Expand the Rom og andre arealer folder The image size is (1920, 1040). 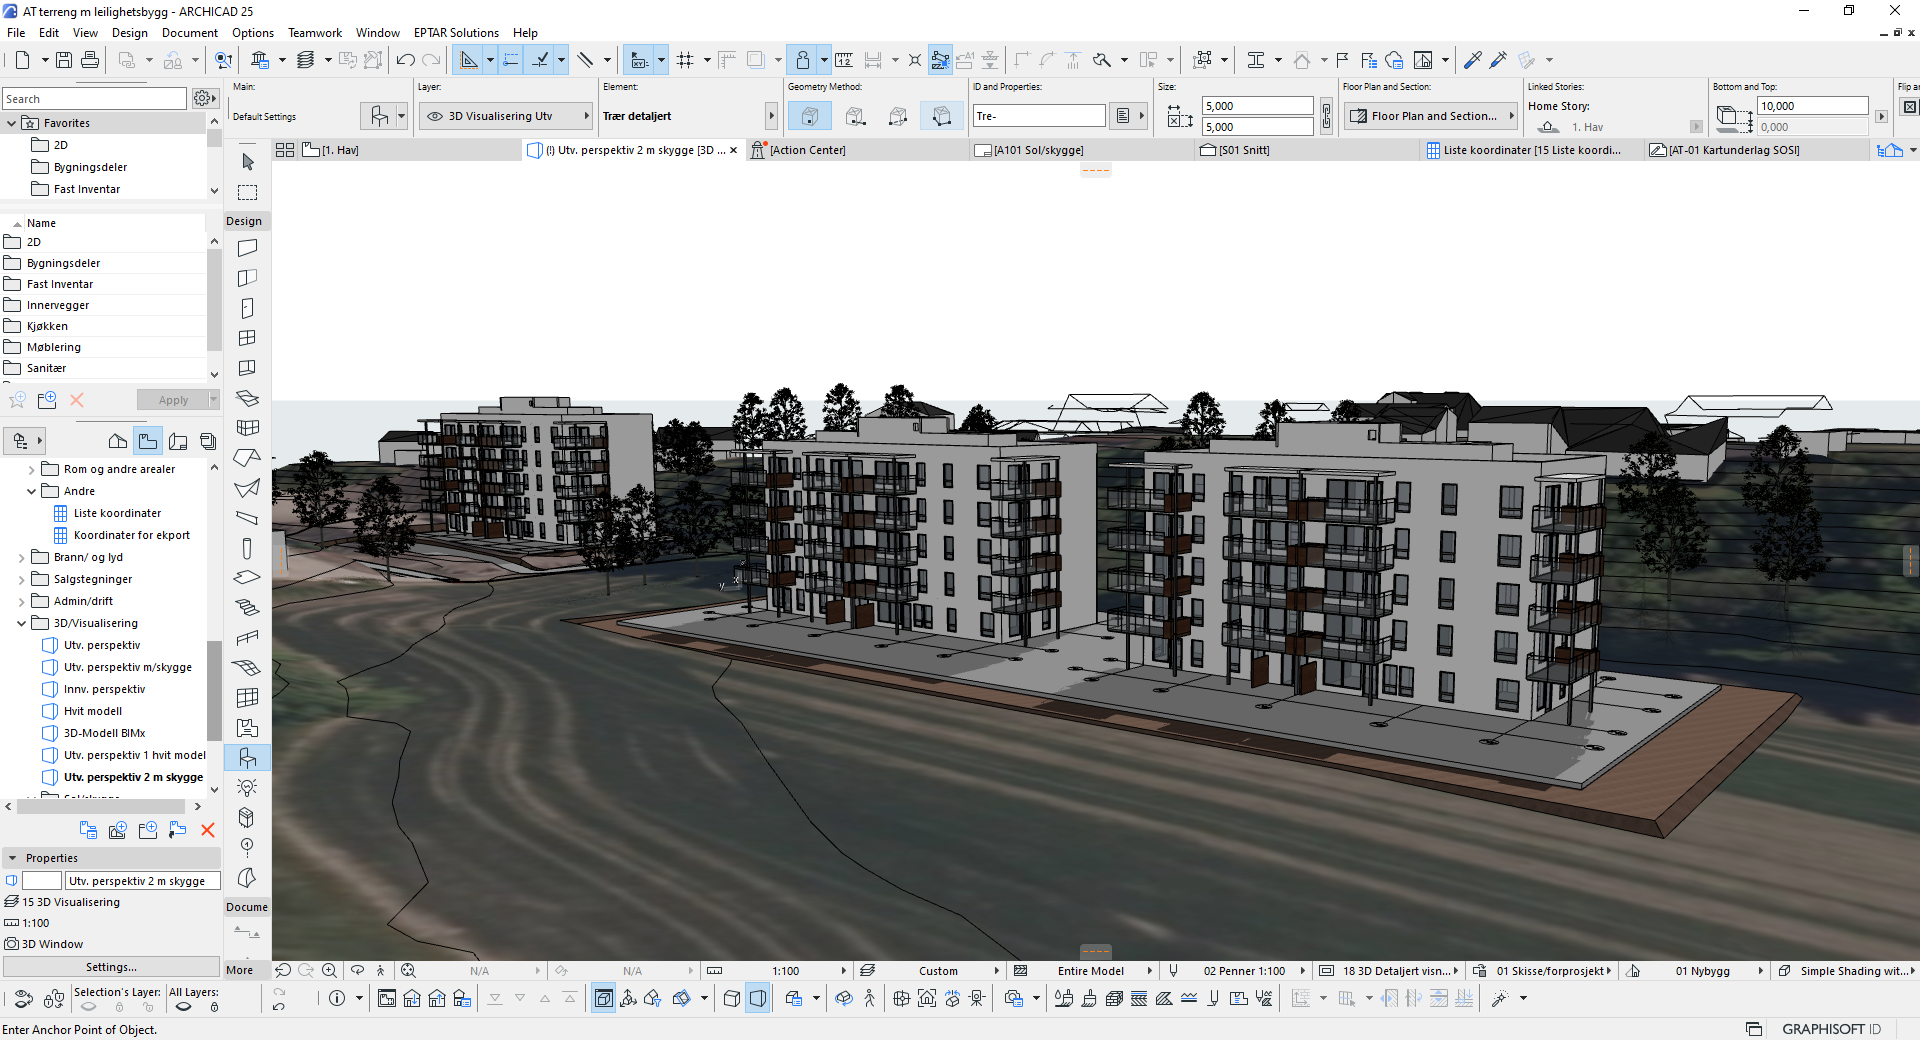(31, 469)
